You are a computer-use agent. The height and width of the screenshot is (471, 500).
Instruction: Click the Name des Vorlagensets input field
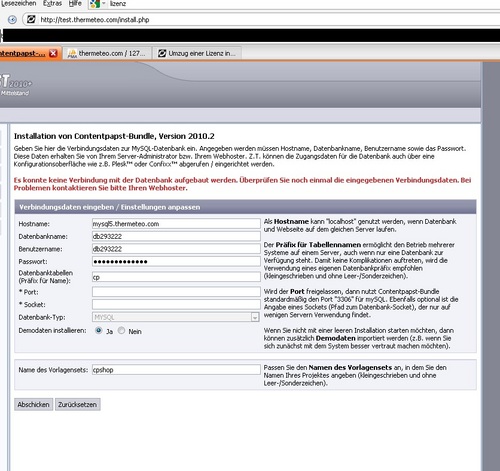coord(176,370)
